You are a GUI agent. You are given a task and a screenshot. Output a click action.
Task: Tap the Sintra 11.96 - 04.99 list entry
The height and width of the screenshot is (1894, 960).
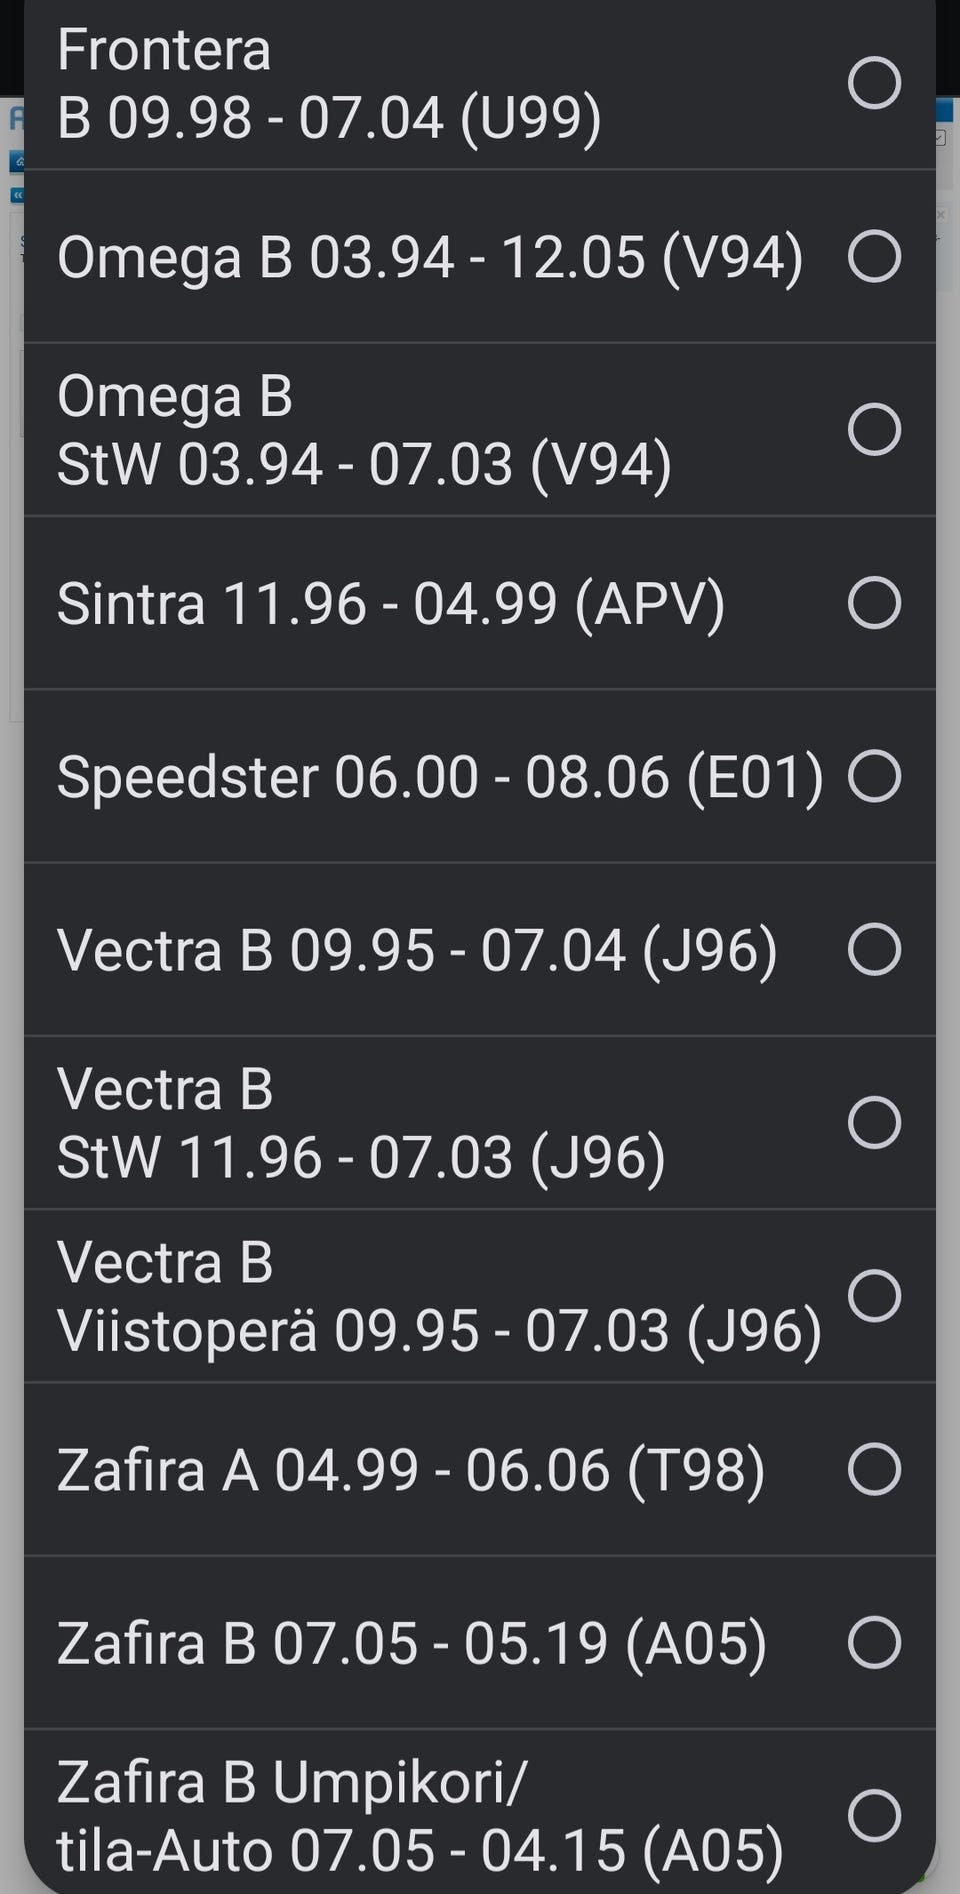[390, 603]
